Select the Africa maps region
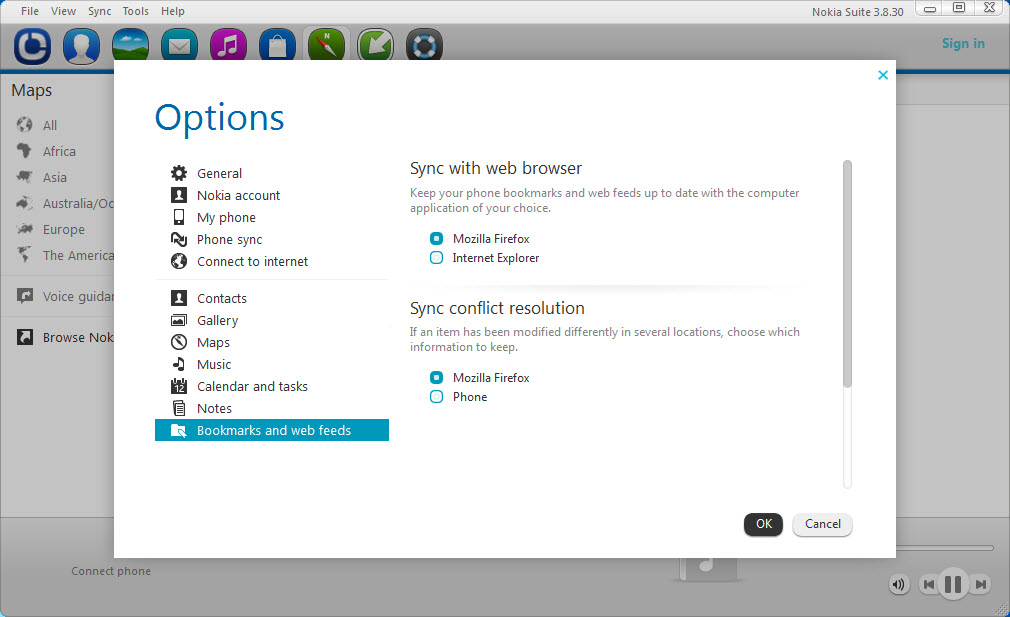 [59, 151]
